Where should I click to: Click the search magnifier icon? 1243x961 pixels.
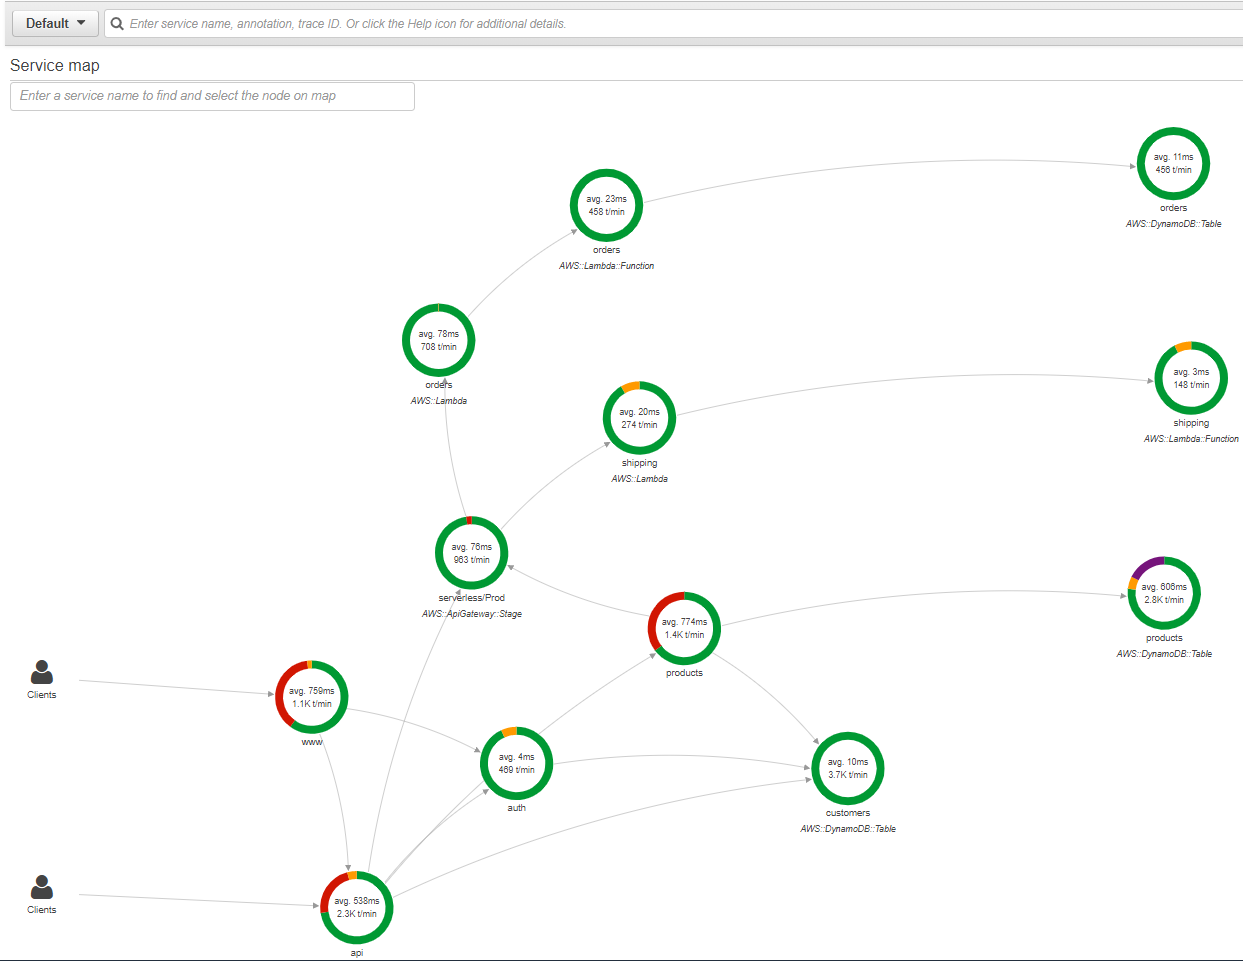pyautogui.click(x=117, y=24)
